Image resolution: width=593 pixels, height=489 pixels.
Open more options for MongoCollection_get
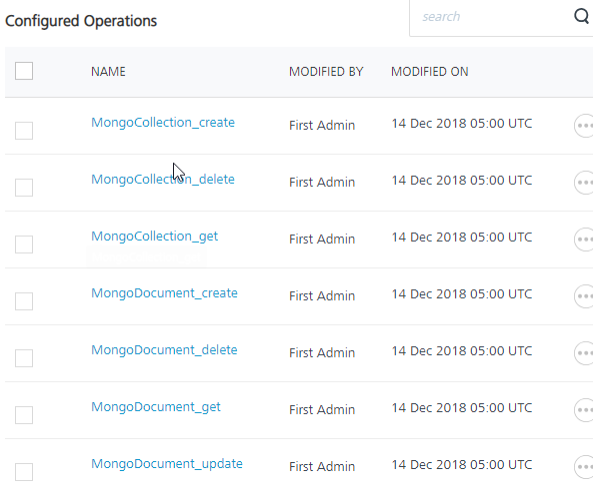584,239
